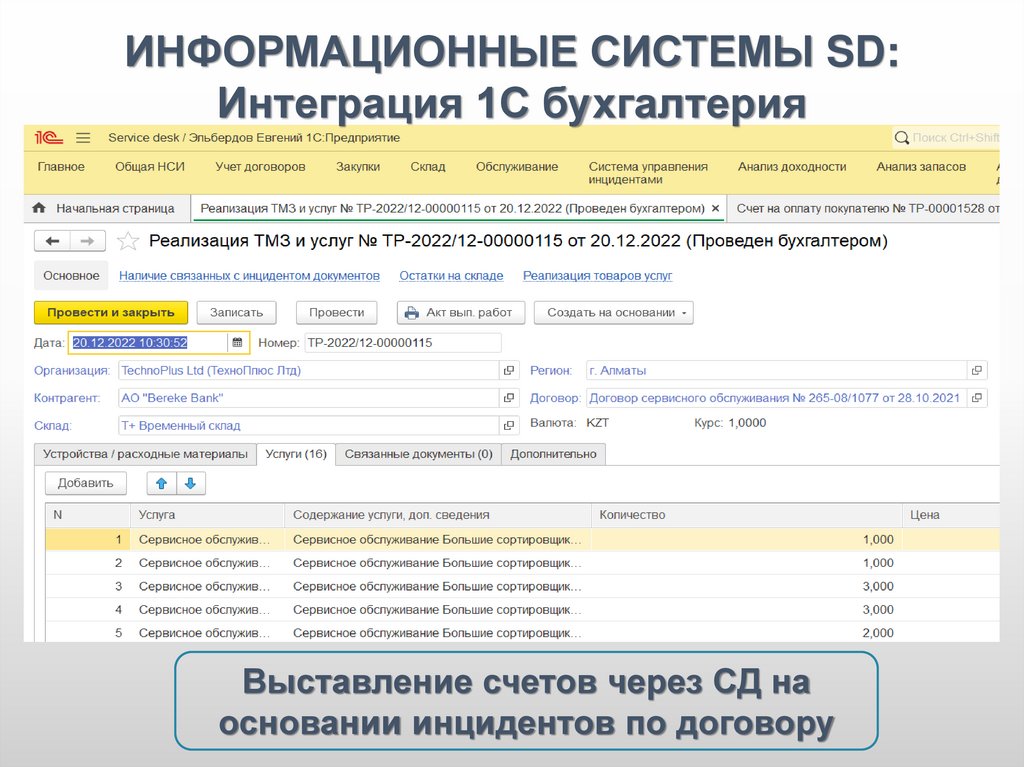Screen dimensions: 1024x767
Task: Click the Регион г. Алматы field
Action: click(x=776, y=370)
